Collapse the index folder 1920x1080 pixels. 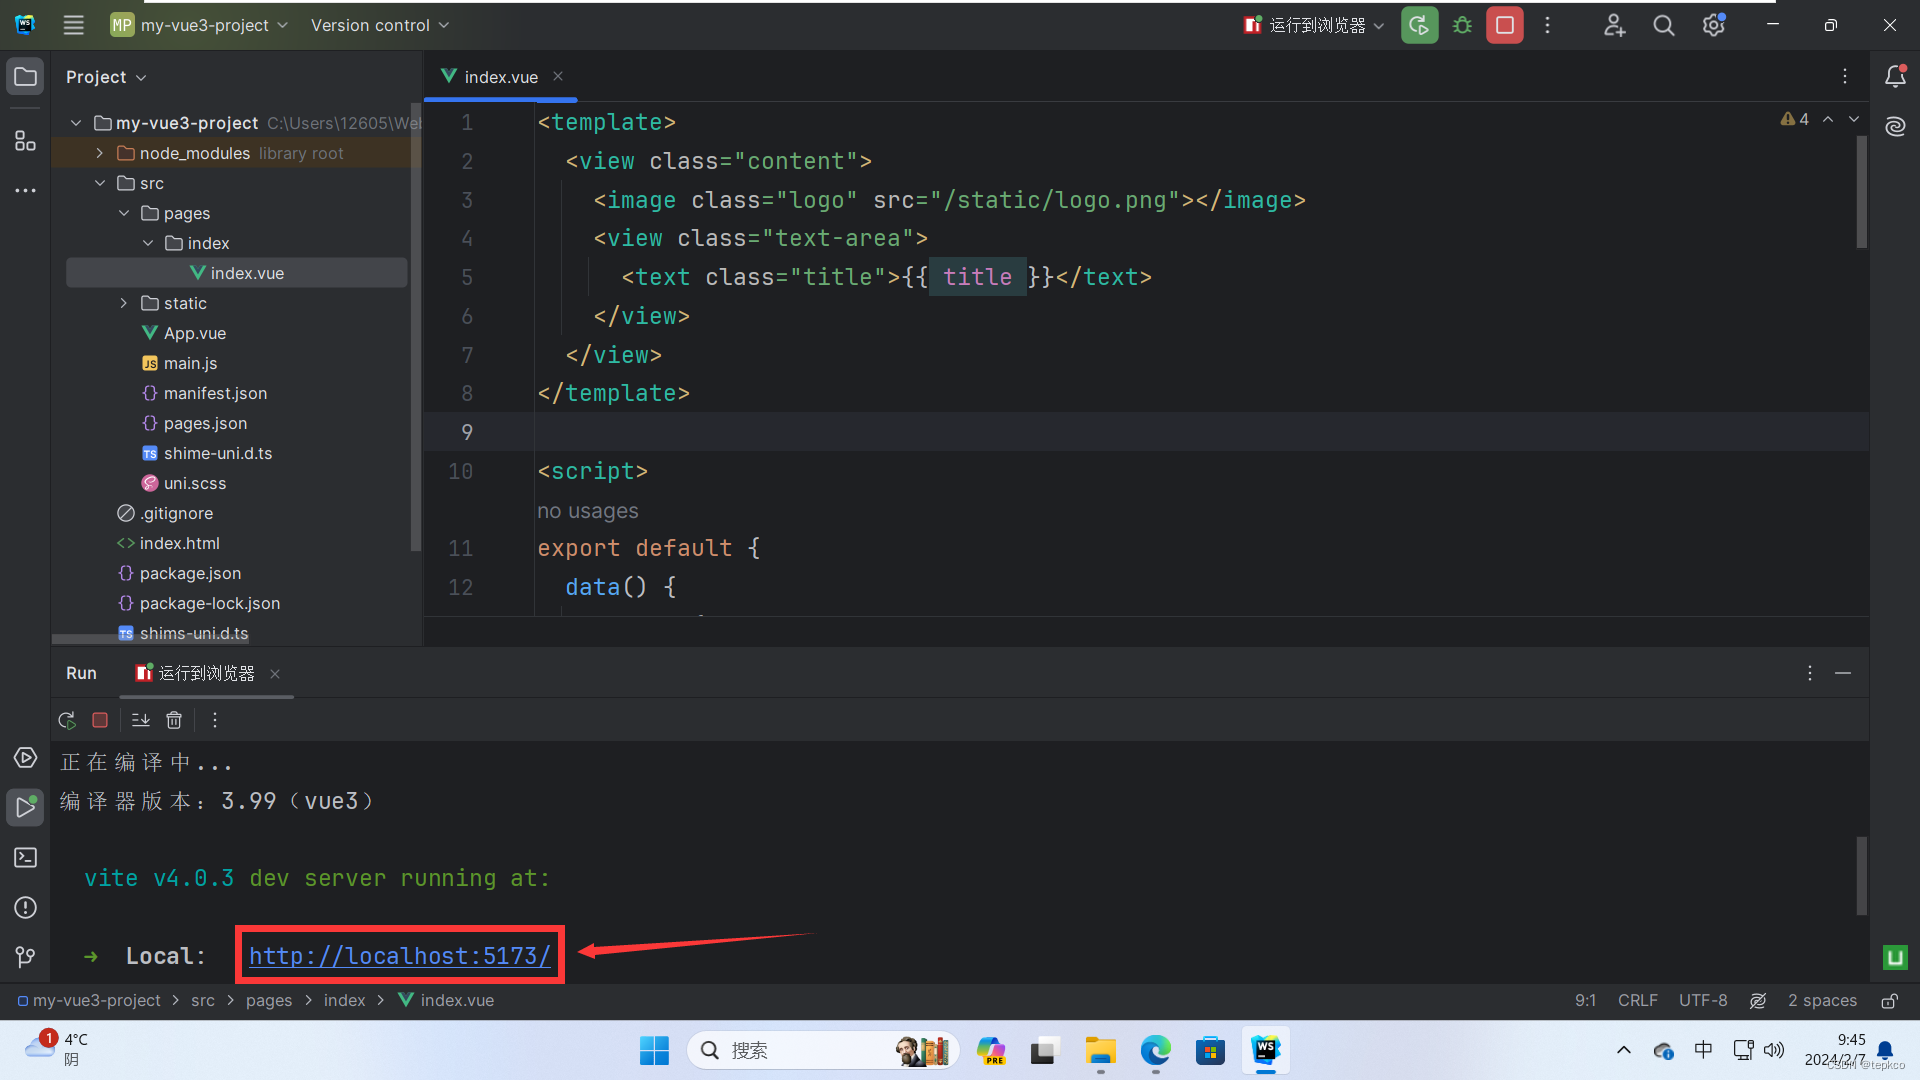tap(148, 243)
